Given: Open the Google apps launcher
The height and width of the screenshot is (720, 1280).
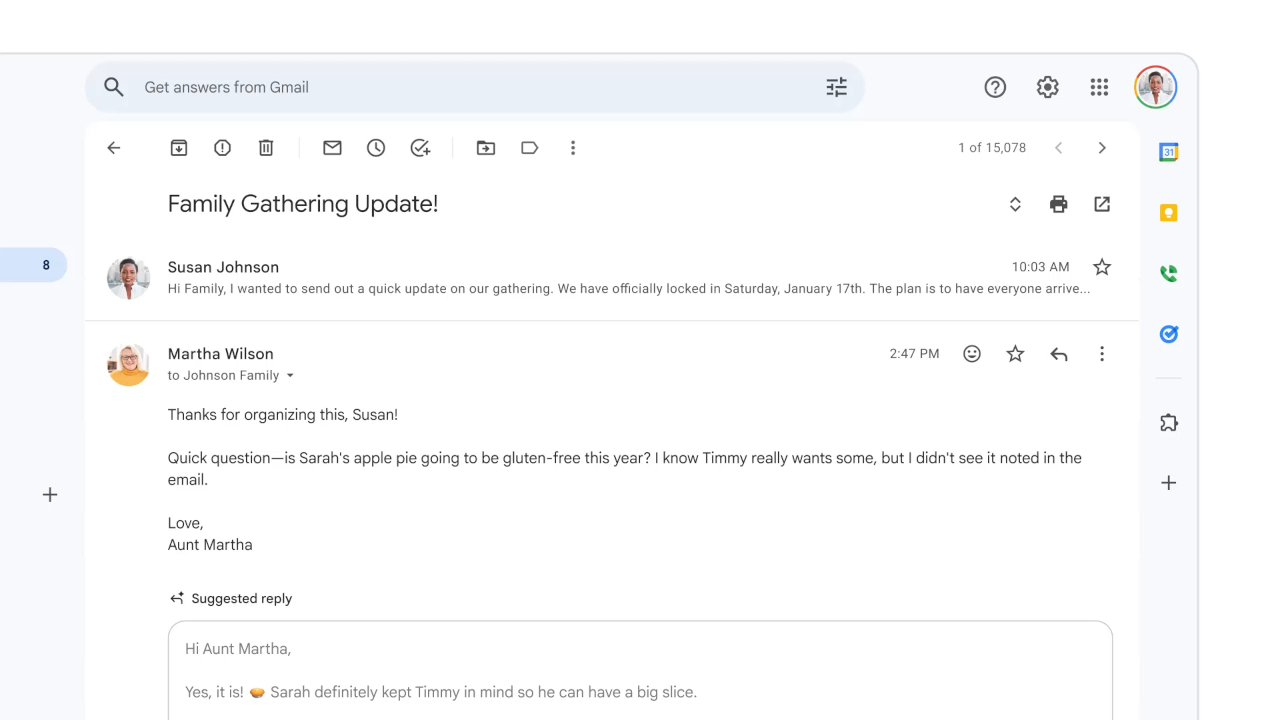Looking at the screenshot, I should pos(1099,87).
